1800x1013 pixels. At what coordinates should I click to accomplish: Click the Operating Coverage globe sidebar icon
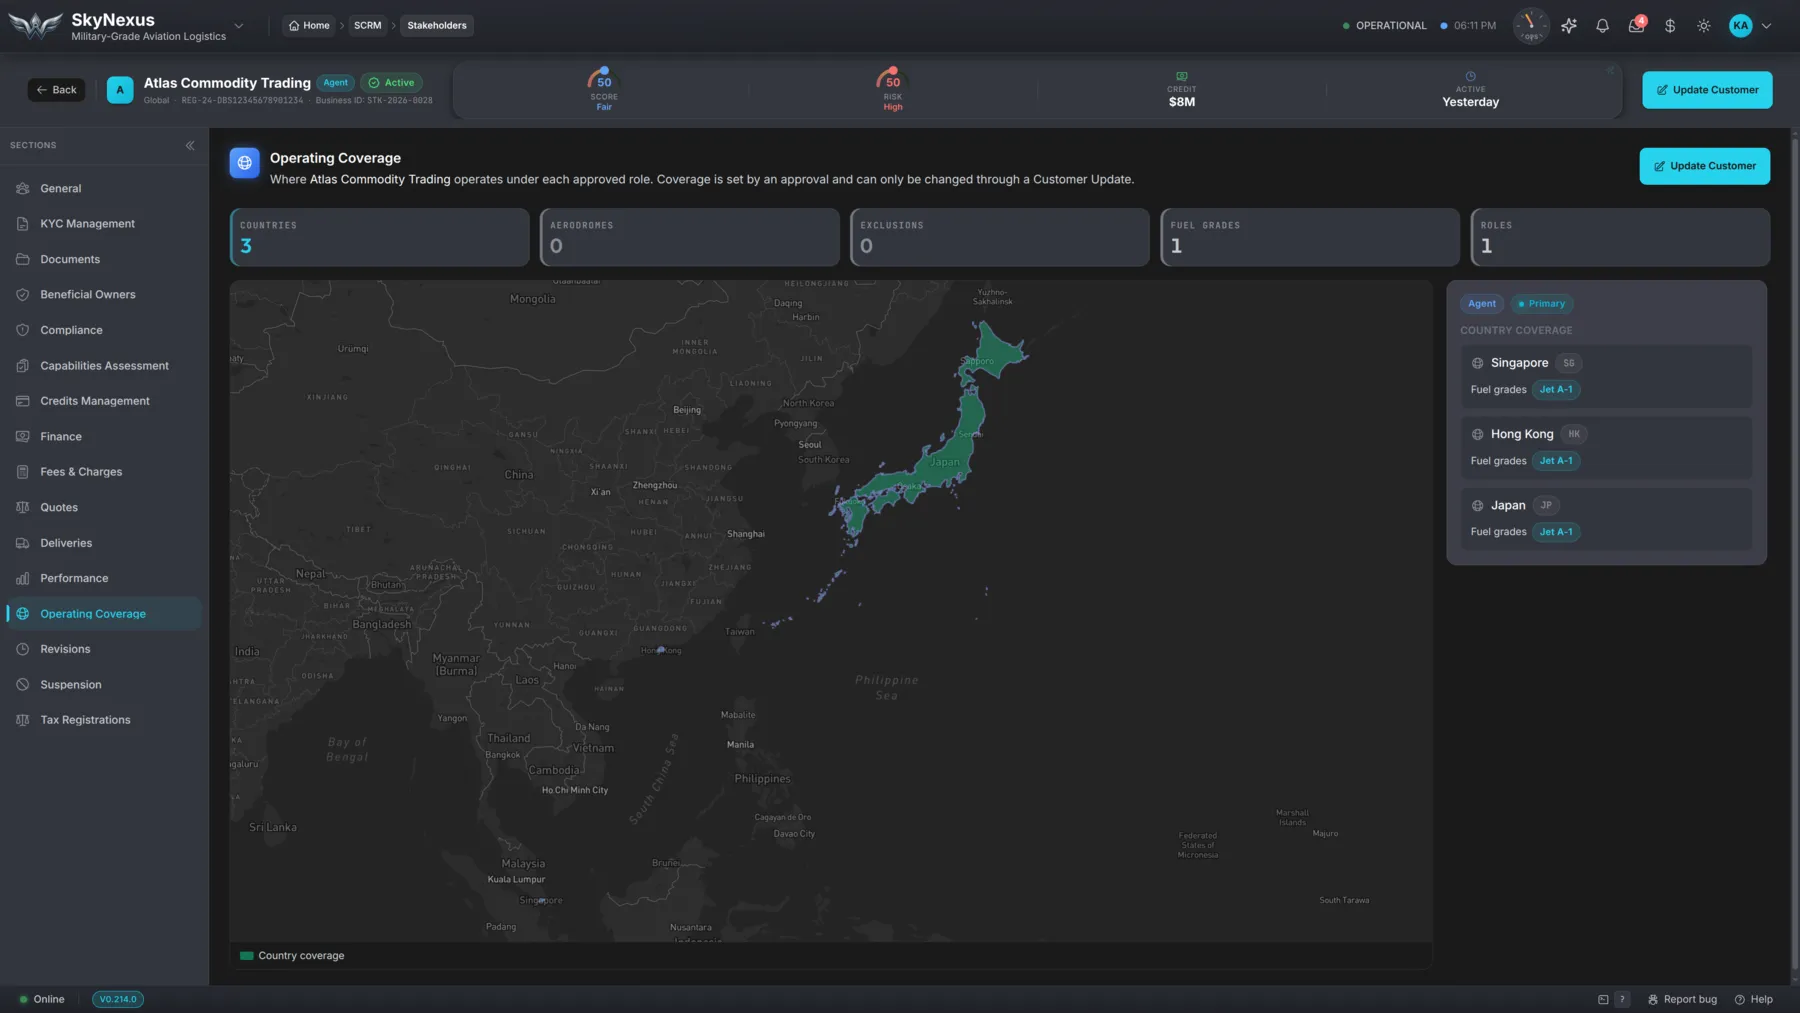tap(23, 614)
